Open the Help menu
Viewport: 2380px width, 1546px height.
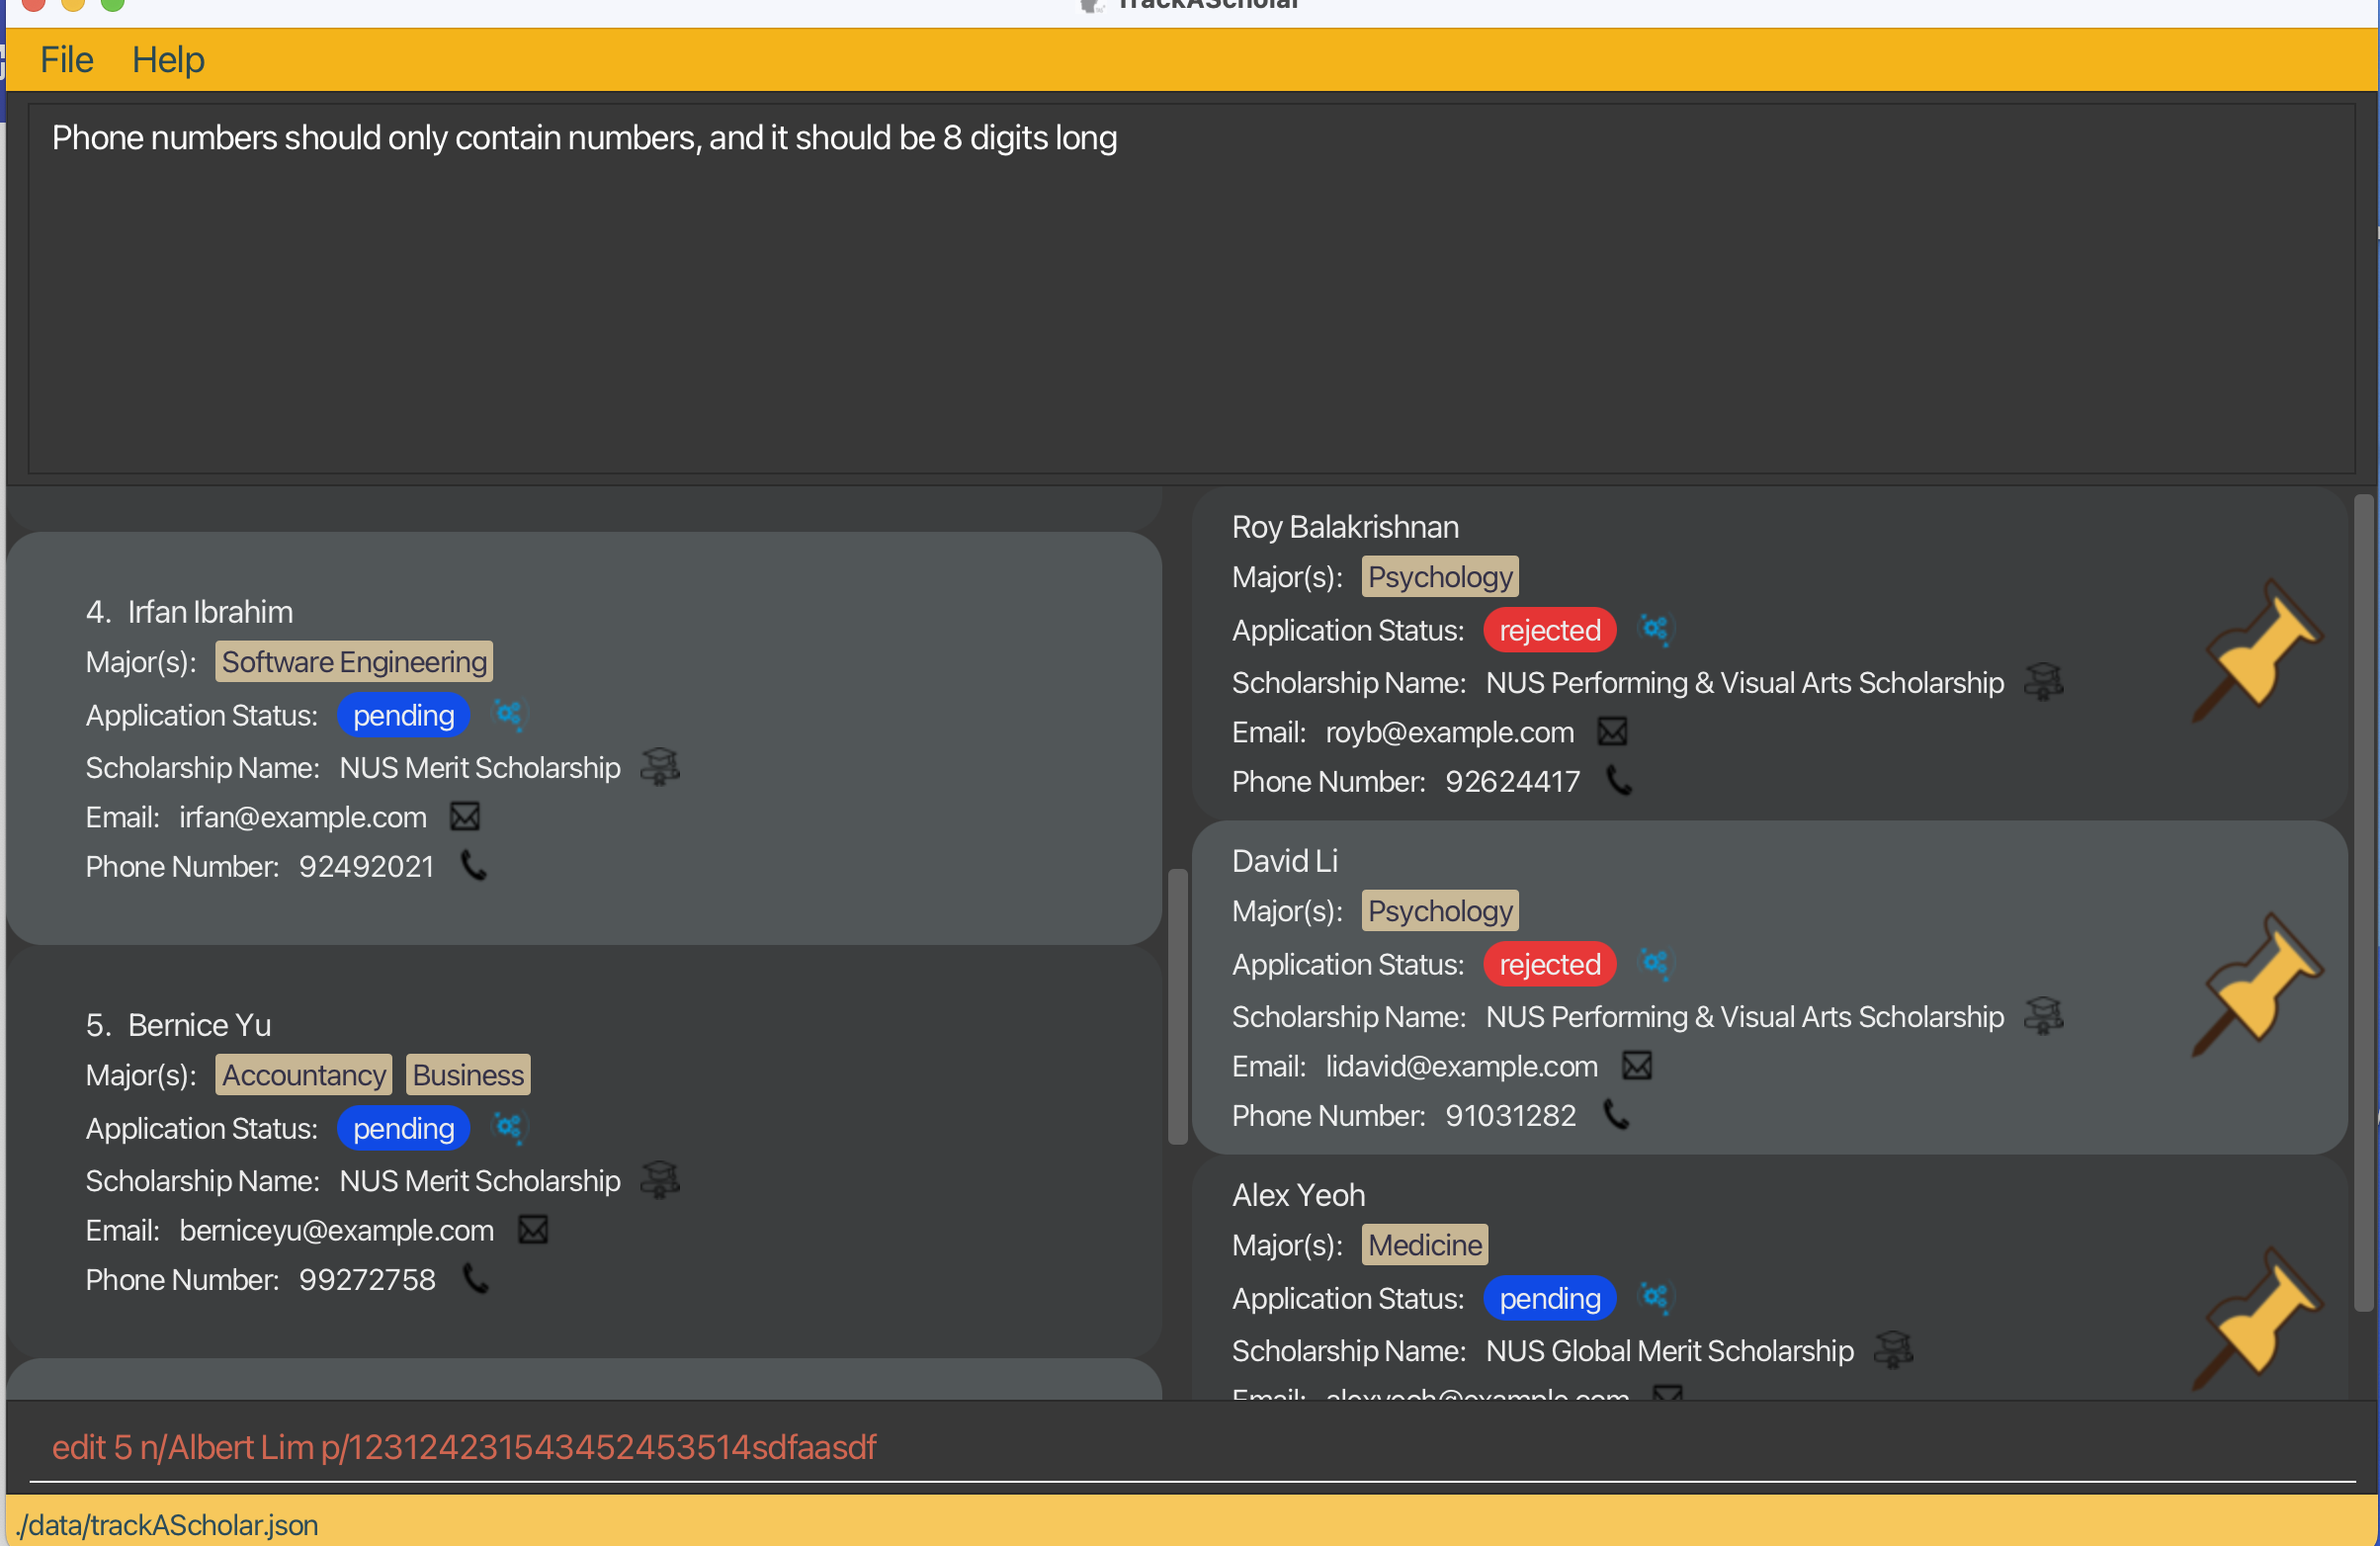[168, 60]
